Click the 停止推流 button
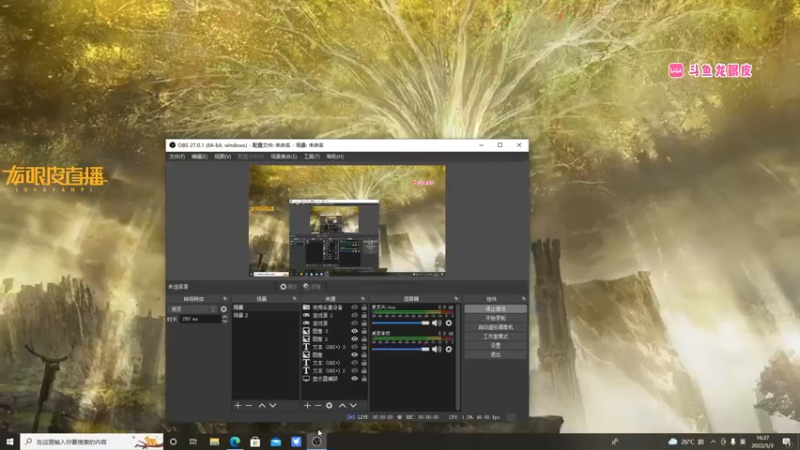 (495, 309)
